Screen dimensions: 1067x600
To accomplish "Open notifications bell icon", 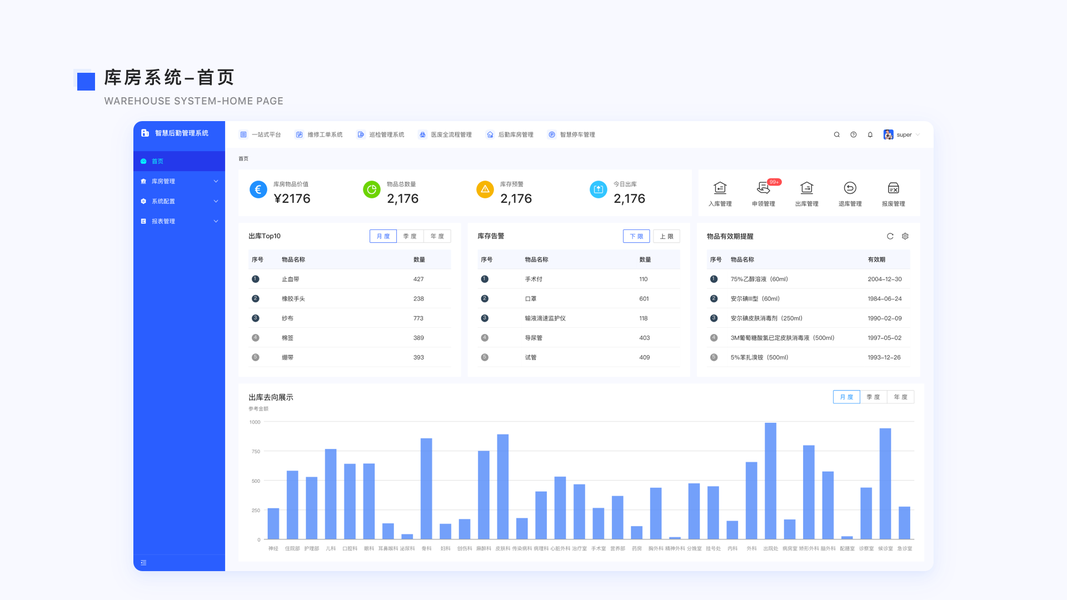I will point(870,135).
